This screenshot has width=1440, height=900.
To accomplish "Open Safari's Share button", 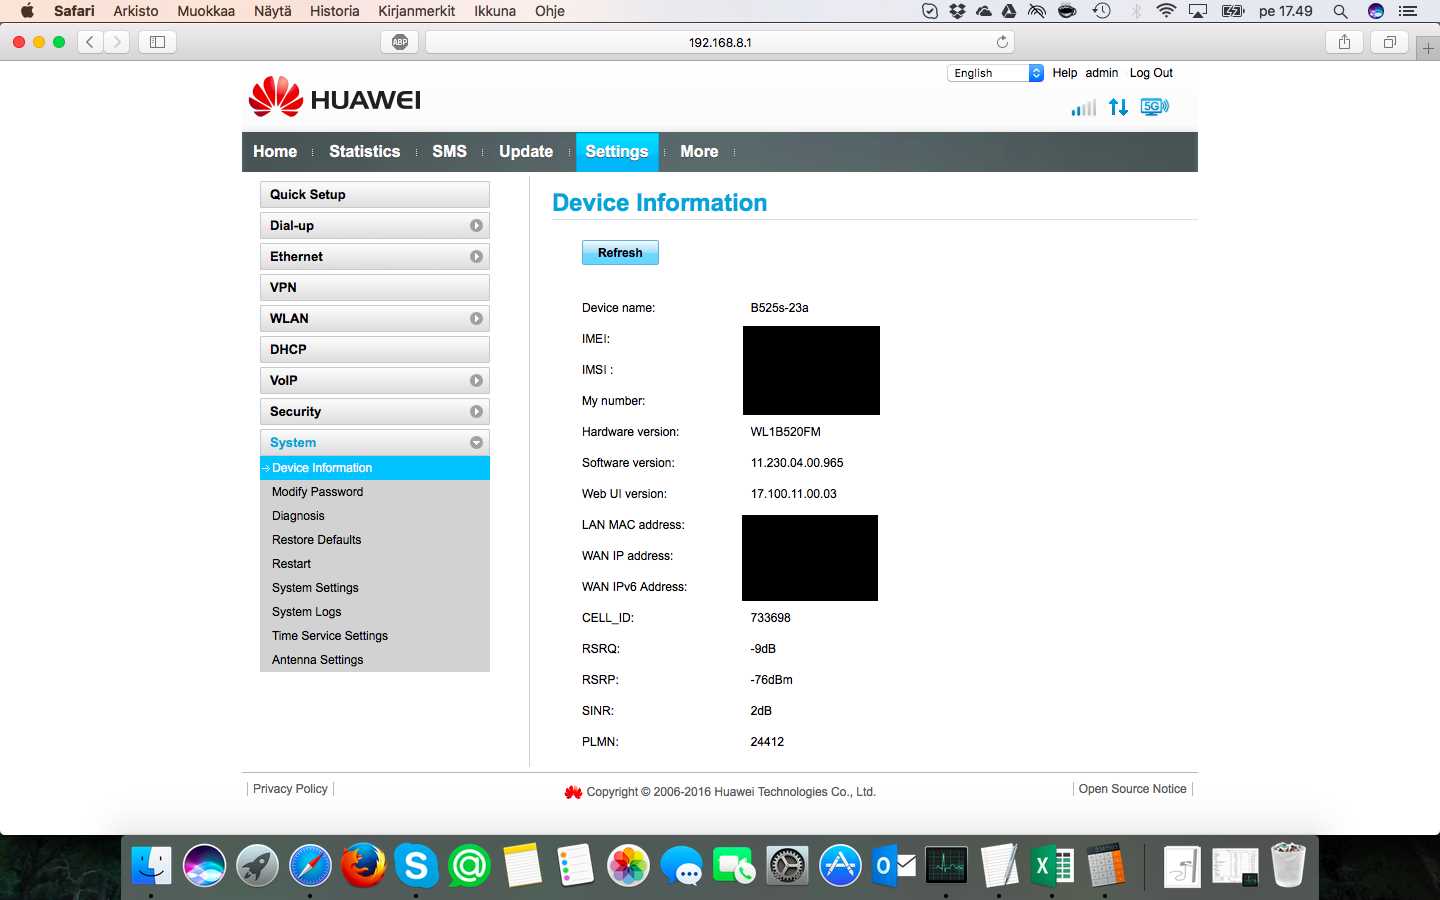I will click(x=1344, y=42).
